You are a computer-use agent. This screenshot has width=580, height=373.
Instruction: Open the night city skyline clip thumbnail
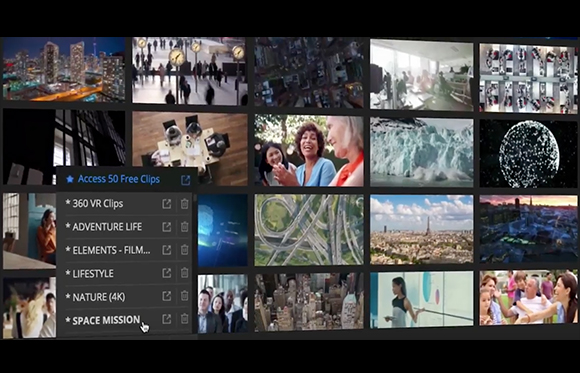click(x=64, y=69)
